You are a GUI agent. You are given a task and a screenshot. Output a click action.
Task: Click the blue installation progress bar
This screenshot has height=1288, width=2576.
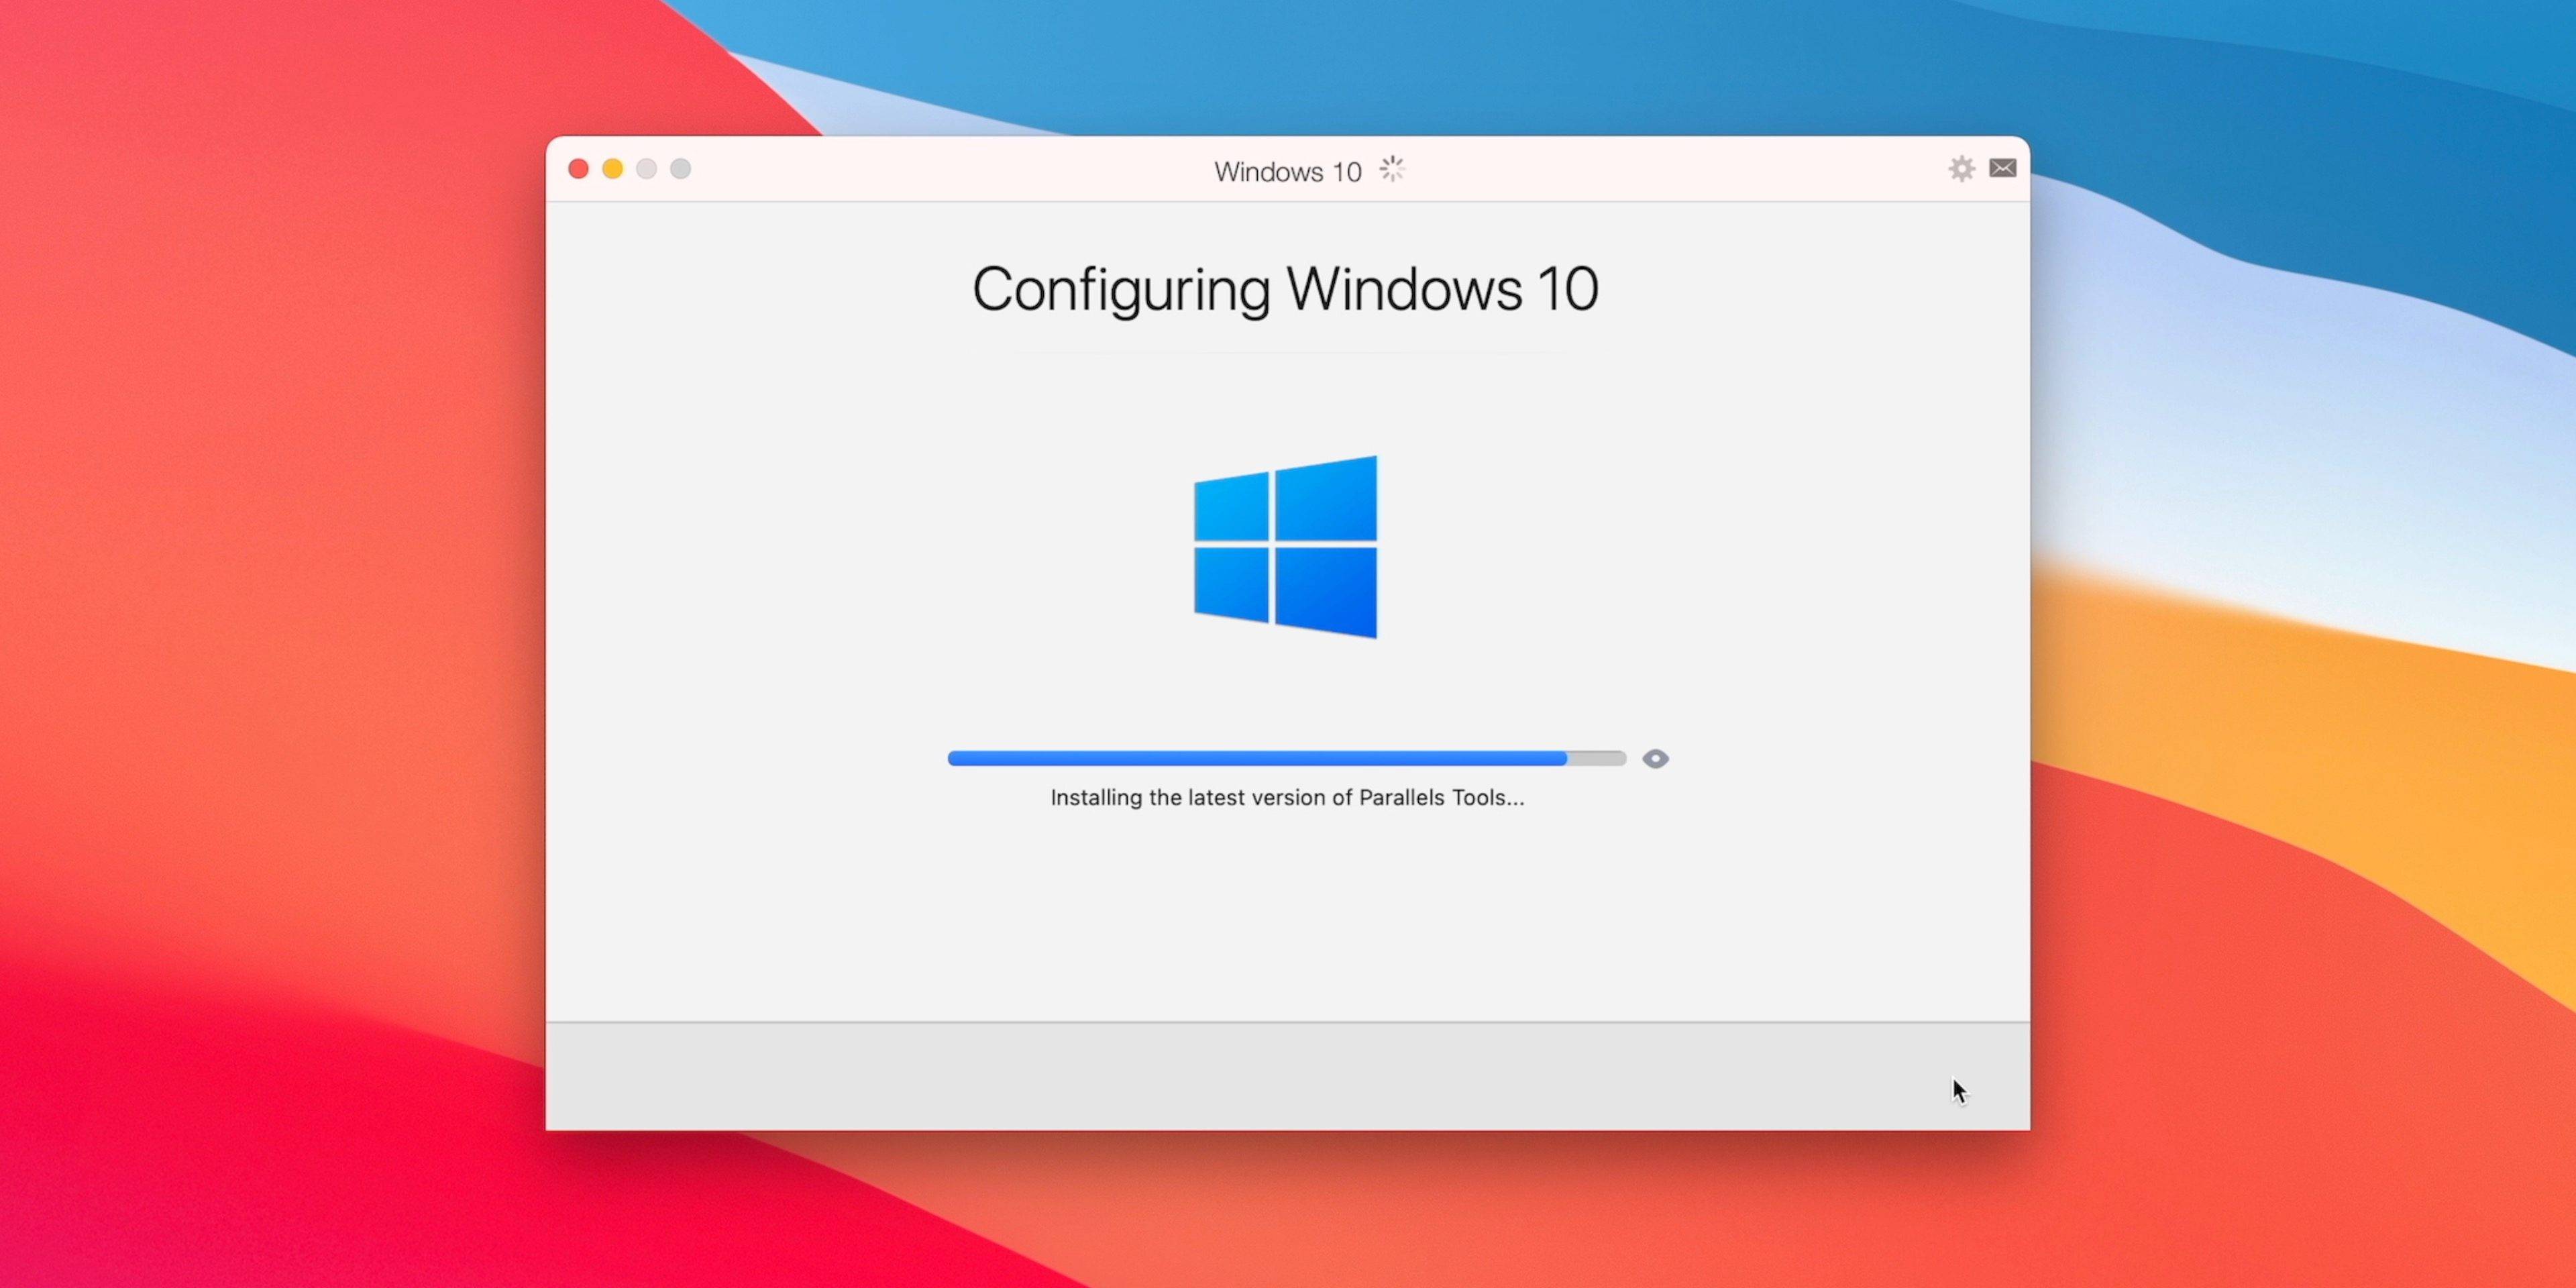click(1287, 759)
